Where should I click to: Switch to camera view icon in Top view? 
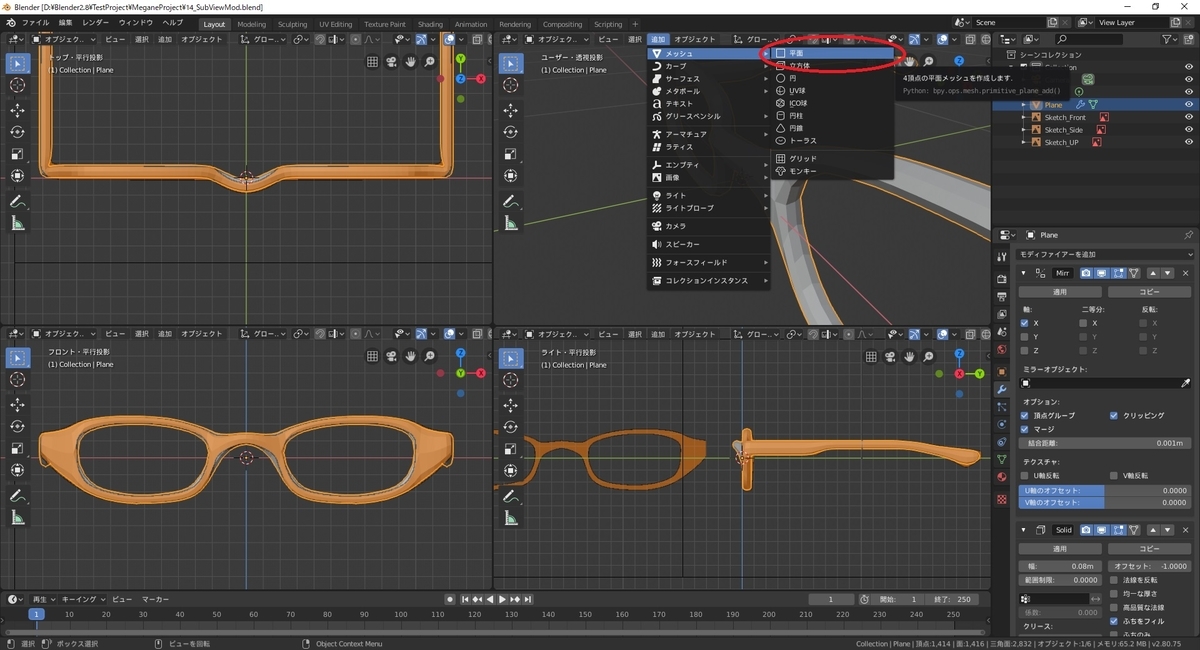392,62
